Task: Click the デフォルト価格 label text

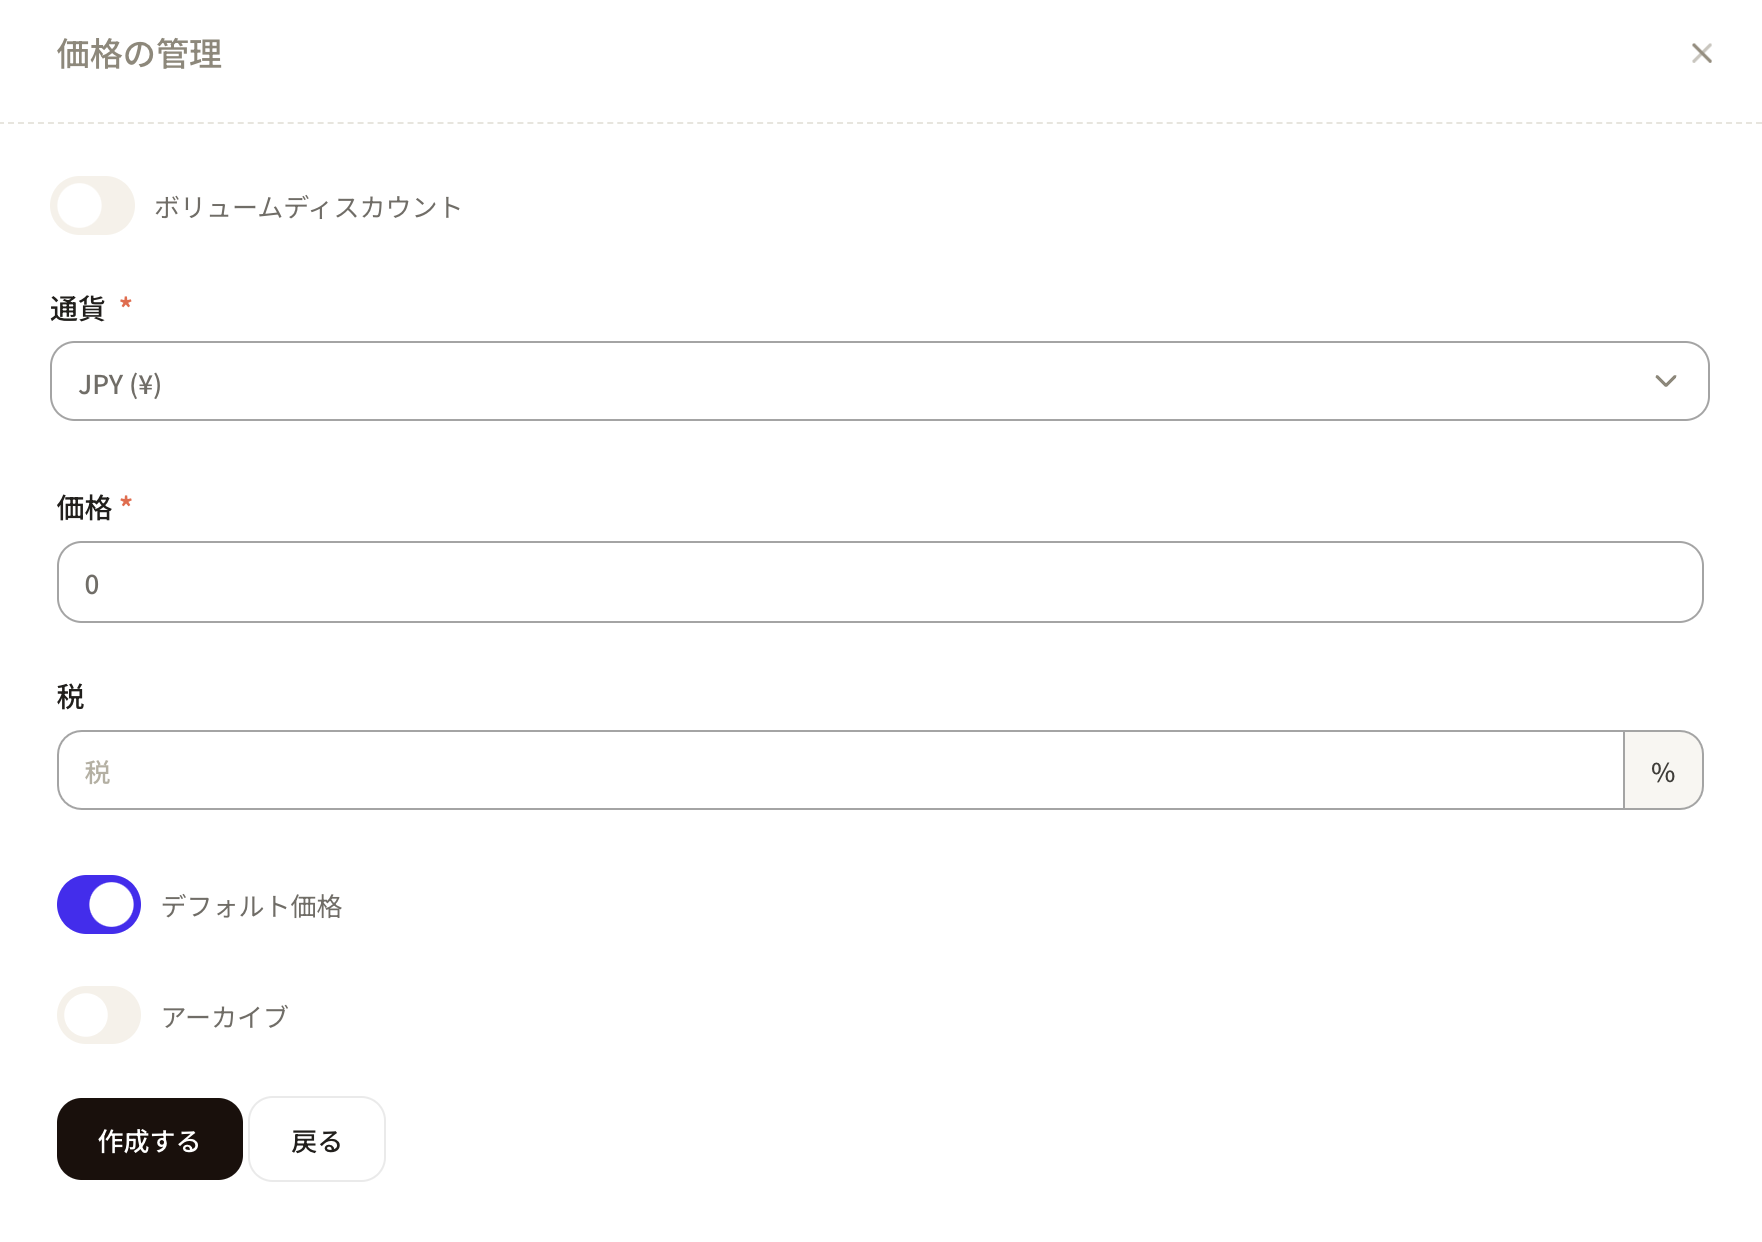Action: [252, 906]
